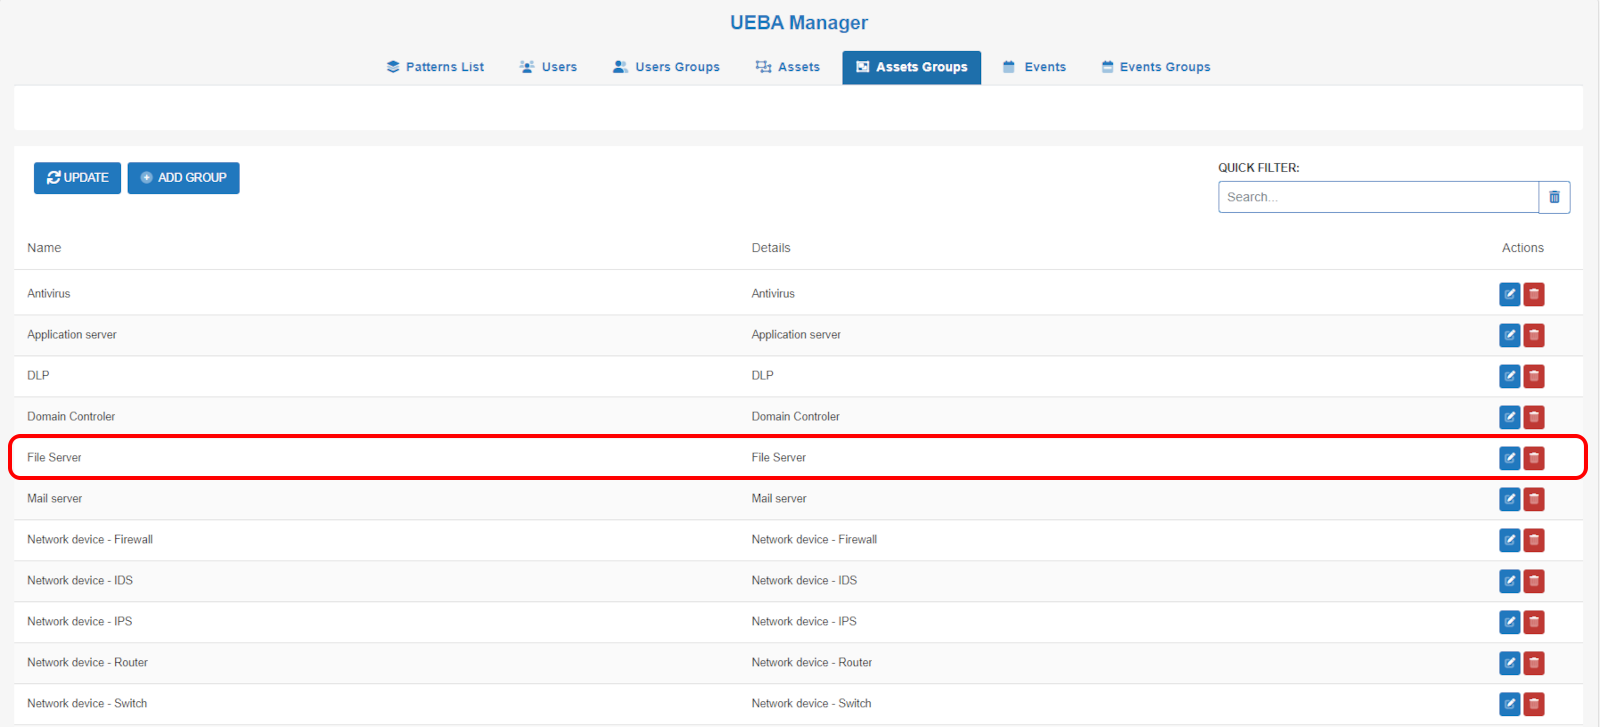Edit the Network device - Firewall group
Viewport: 1600px width, 727px height.
click(1509, 540)
